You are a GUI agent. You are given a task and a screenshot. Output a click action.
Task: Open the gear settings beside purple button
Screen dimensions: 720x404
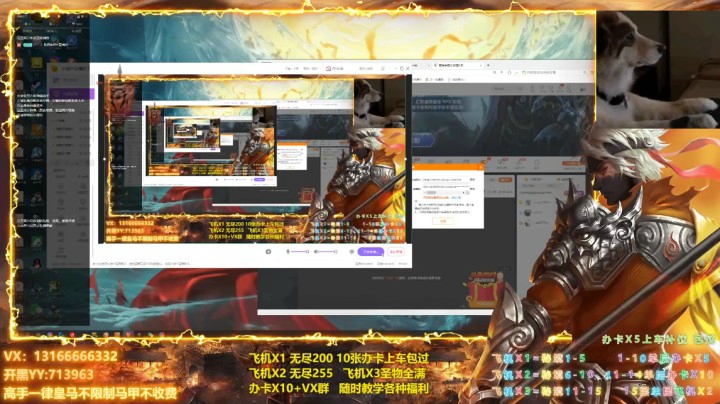click(x=352, y=252)
